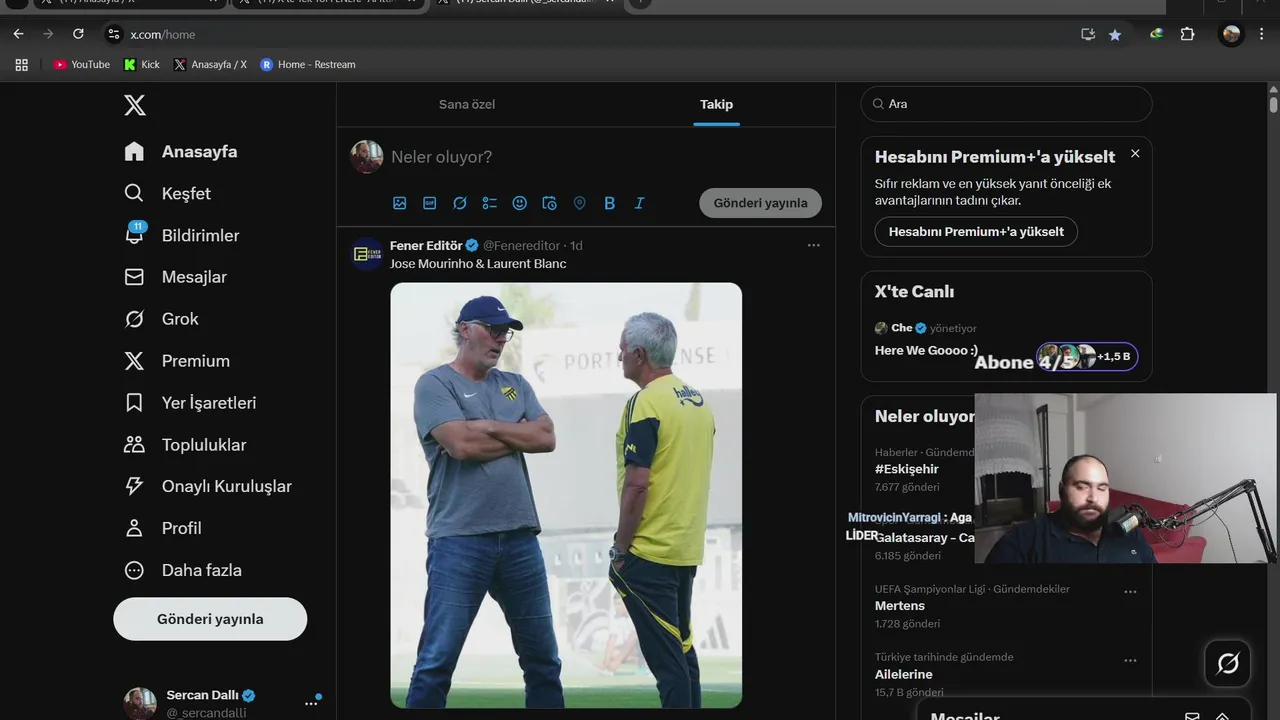Open Grok from the sidebar
1280x720 pixels.
point(161,319)
